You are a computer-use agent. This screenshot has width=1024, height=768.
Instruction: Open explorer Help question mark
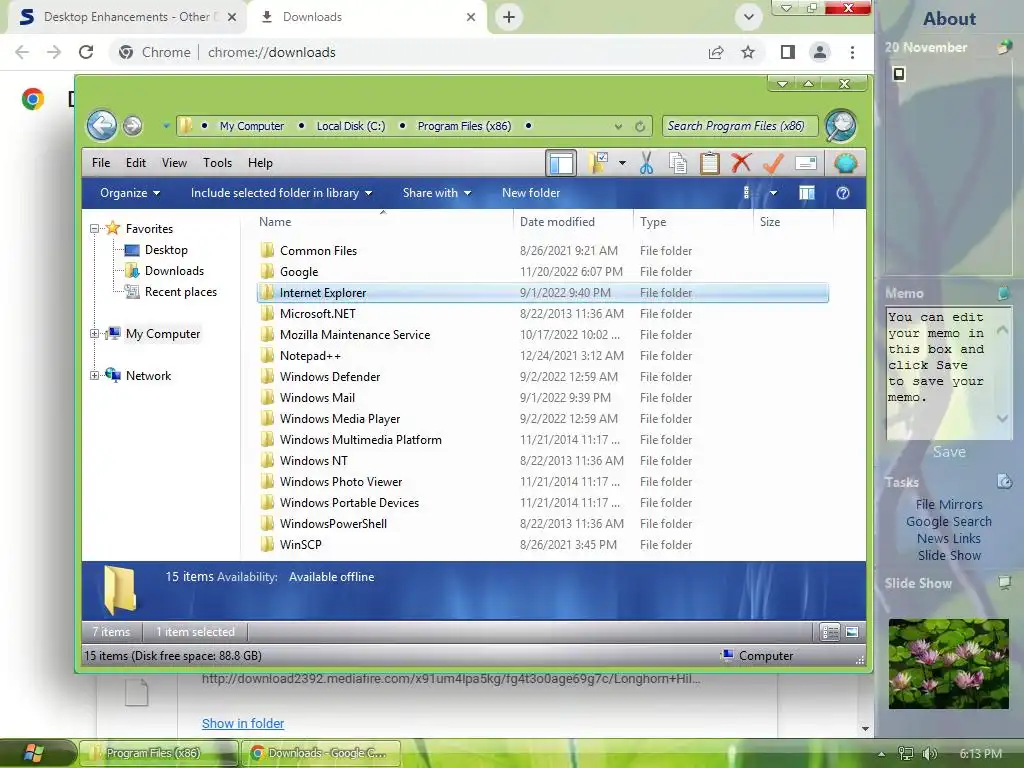click(843, 193)
